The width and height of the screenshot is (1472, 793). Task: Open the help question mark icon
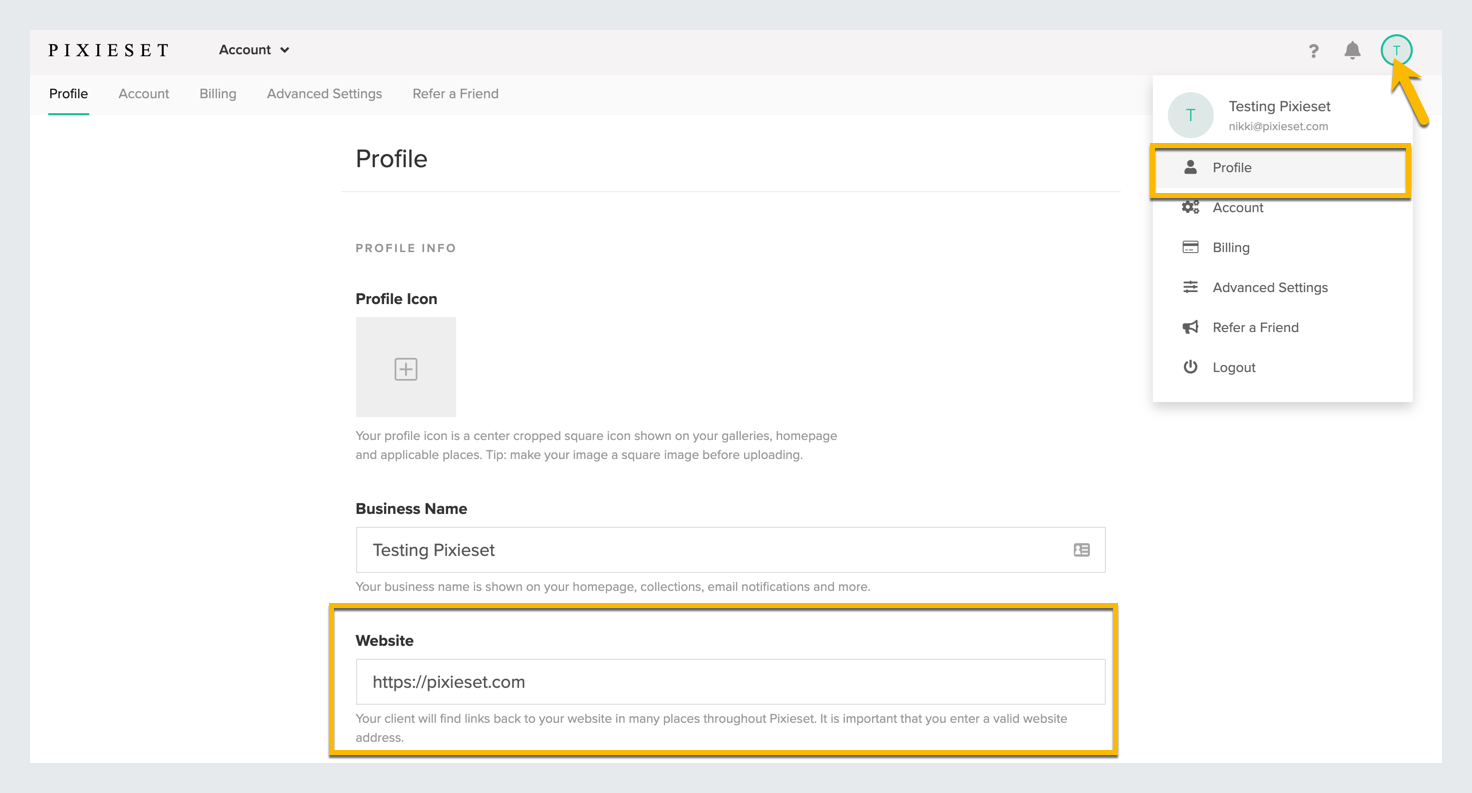[1313, 50]
